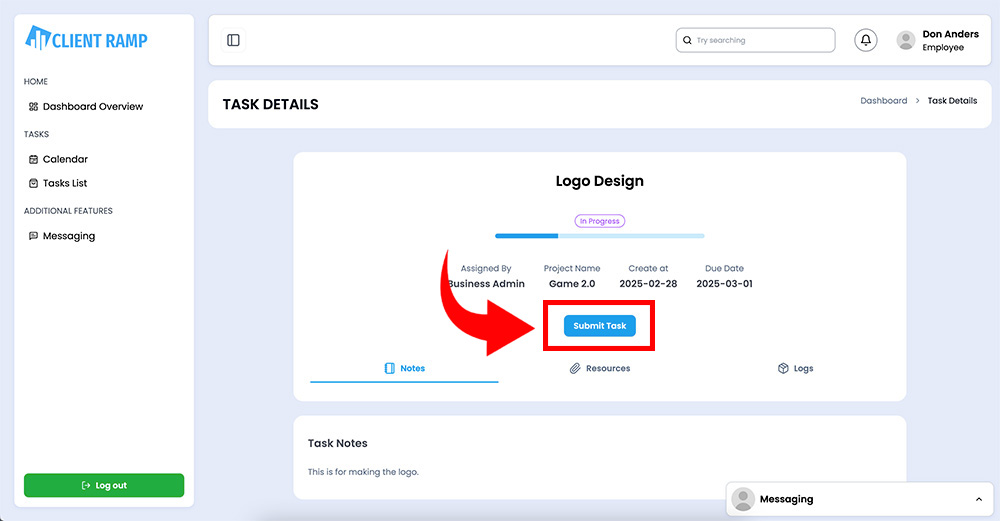Click the Don Anders profile name
The width and height of the screenshot is (1000, 521).
coord(950,34)
